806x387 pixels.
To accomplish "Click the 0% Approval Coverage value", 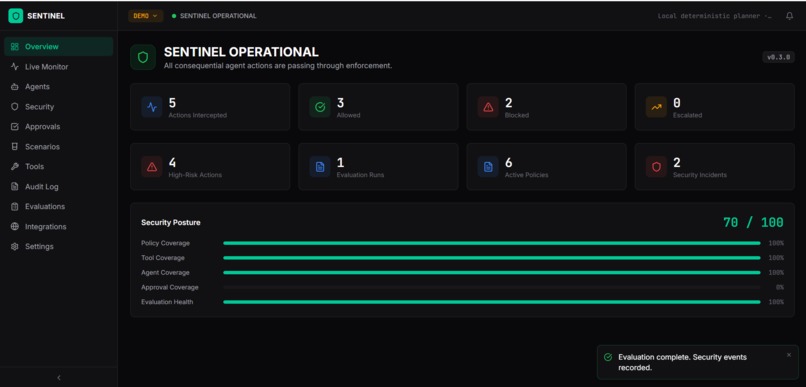I will [x=780, y=287].
